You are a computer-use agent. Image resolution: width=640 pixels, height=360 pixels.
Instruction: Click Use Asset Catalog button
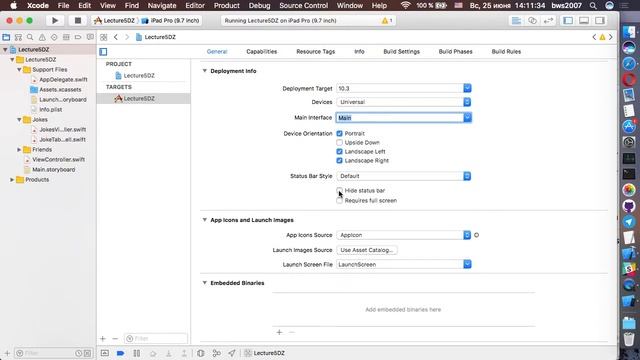367,250
